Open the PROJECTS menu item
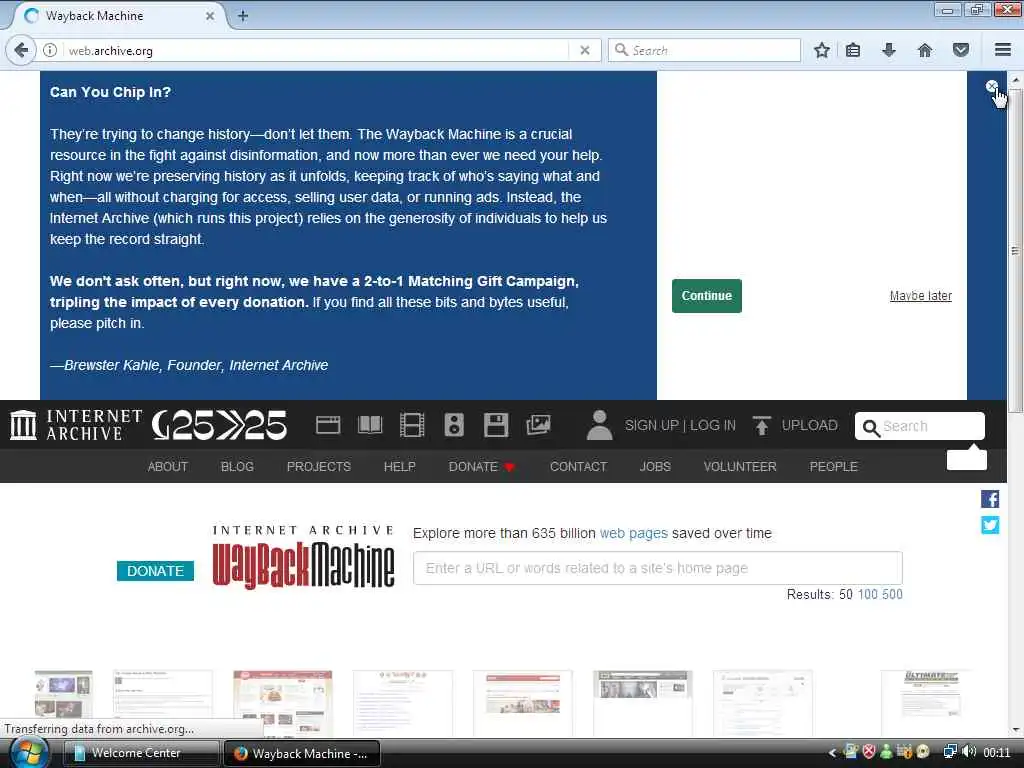1024x768 pixels. (x=319, y=466)
